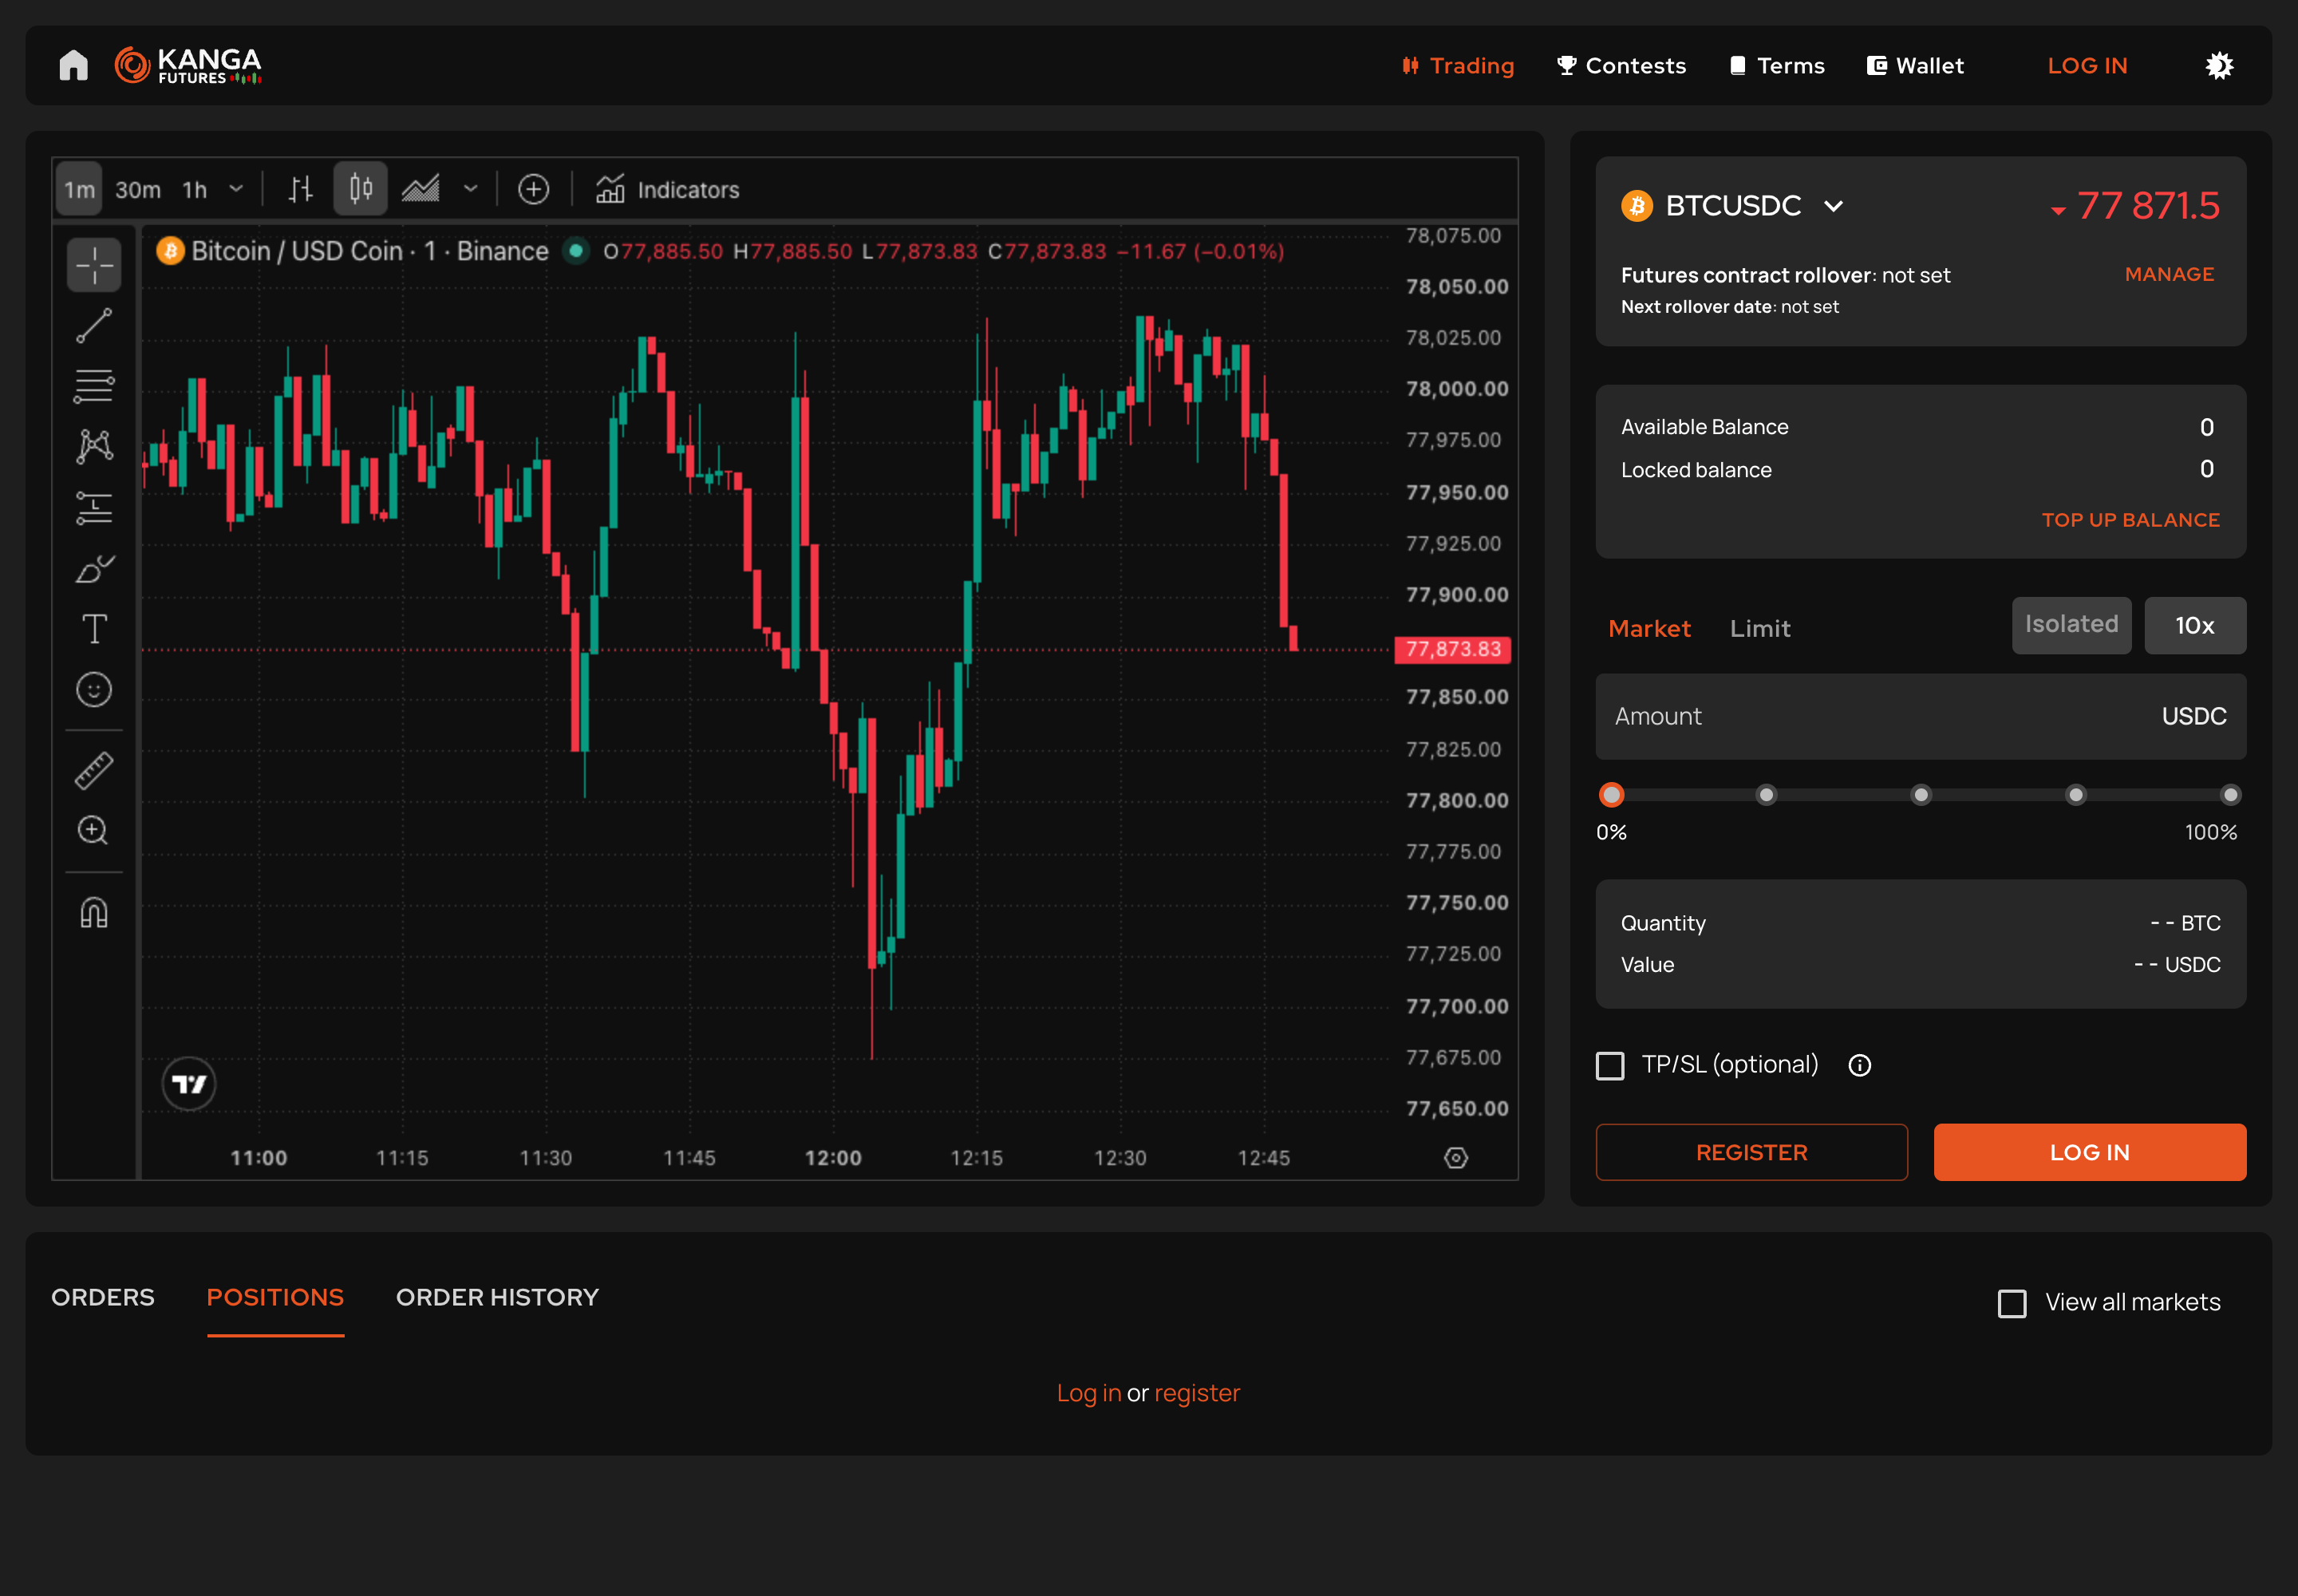The width and height of the screenshot is (2298, 1596).
Task: Show TP/SL info tooltip icon
Action: coord(1860,1066)
